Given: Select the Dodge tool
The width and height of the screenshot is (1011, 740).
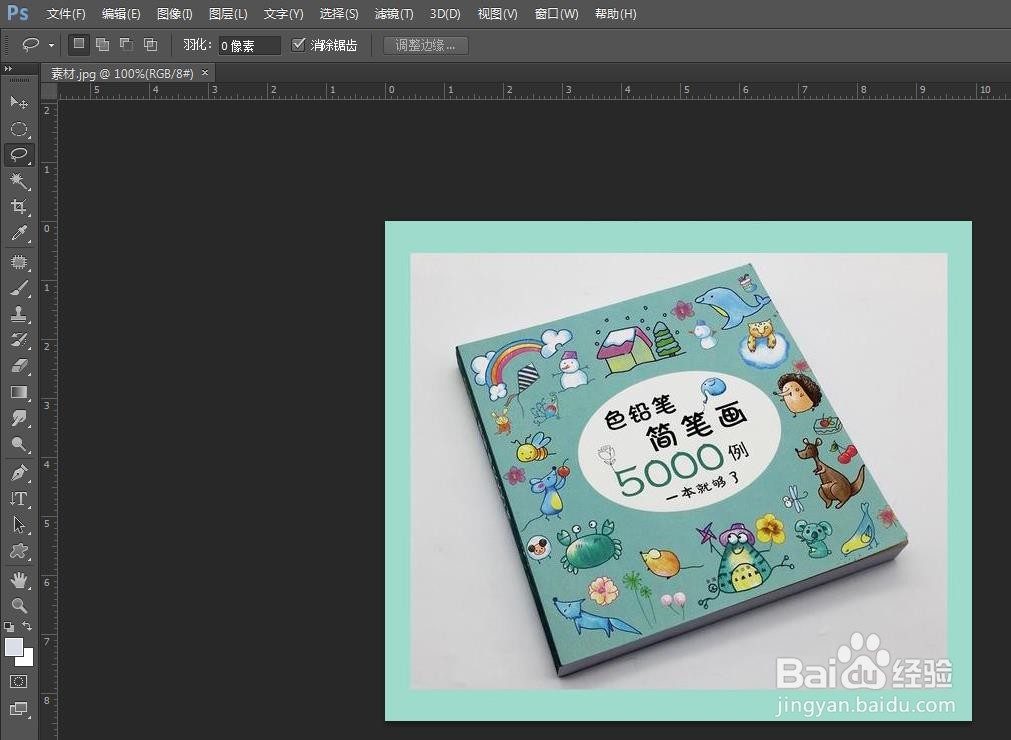Looking at the screenshot, I should [x=19, y=444].
